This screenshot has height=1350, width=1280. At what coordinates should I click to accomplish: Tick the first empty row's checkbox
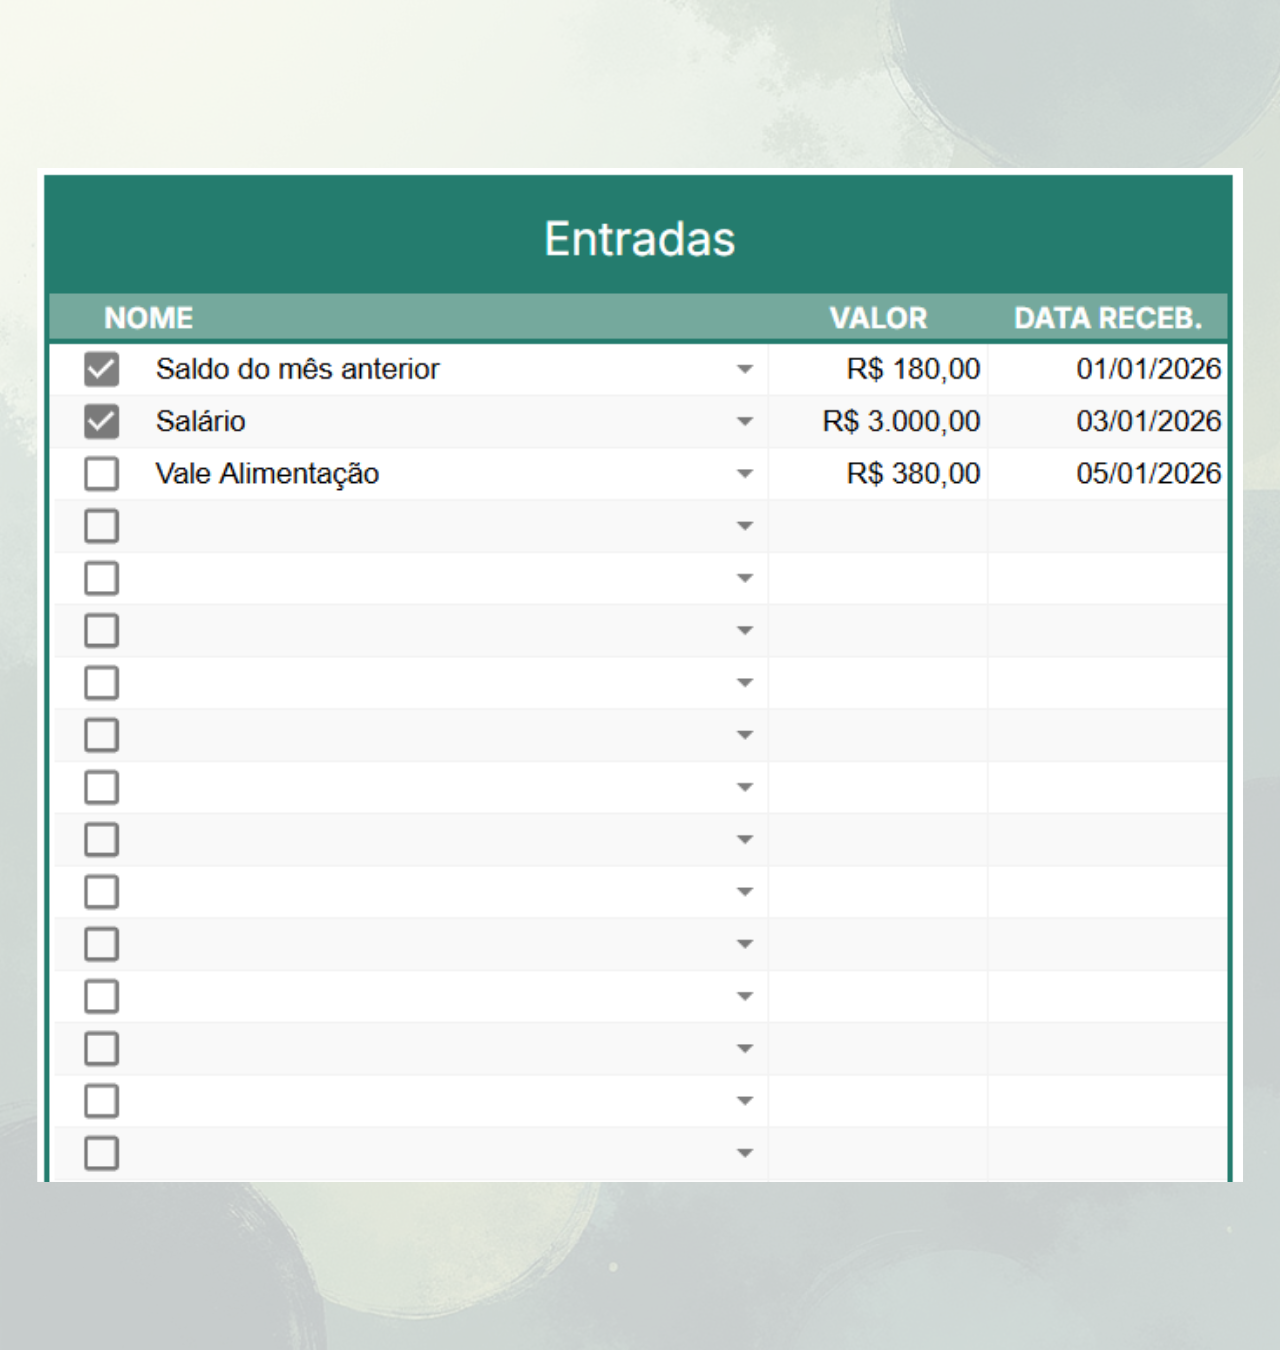101,526
